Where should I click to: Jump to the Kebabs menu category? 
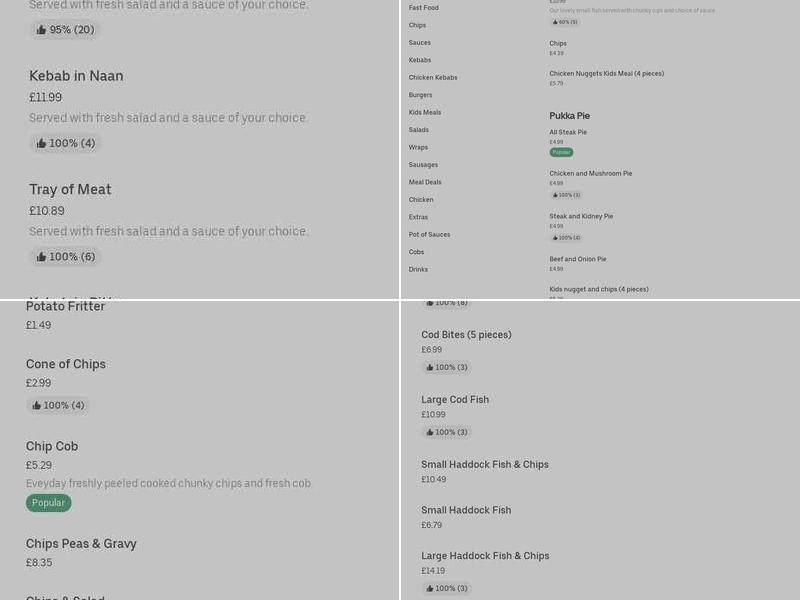[x=420, y=60]
